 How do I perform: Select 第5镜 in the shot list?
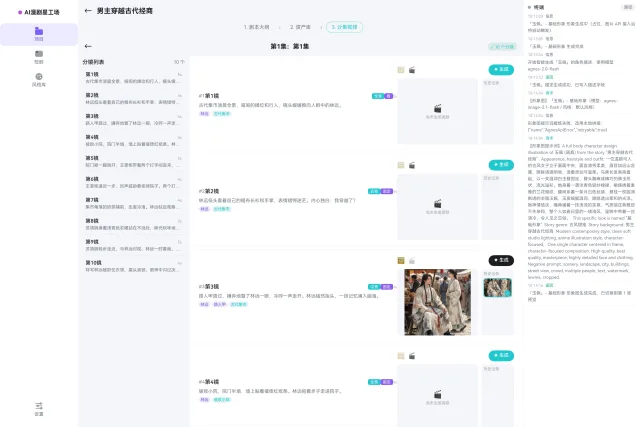click(x=133, y=161)
